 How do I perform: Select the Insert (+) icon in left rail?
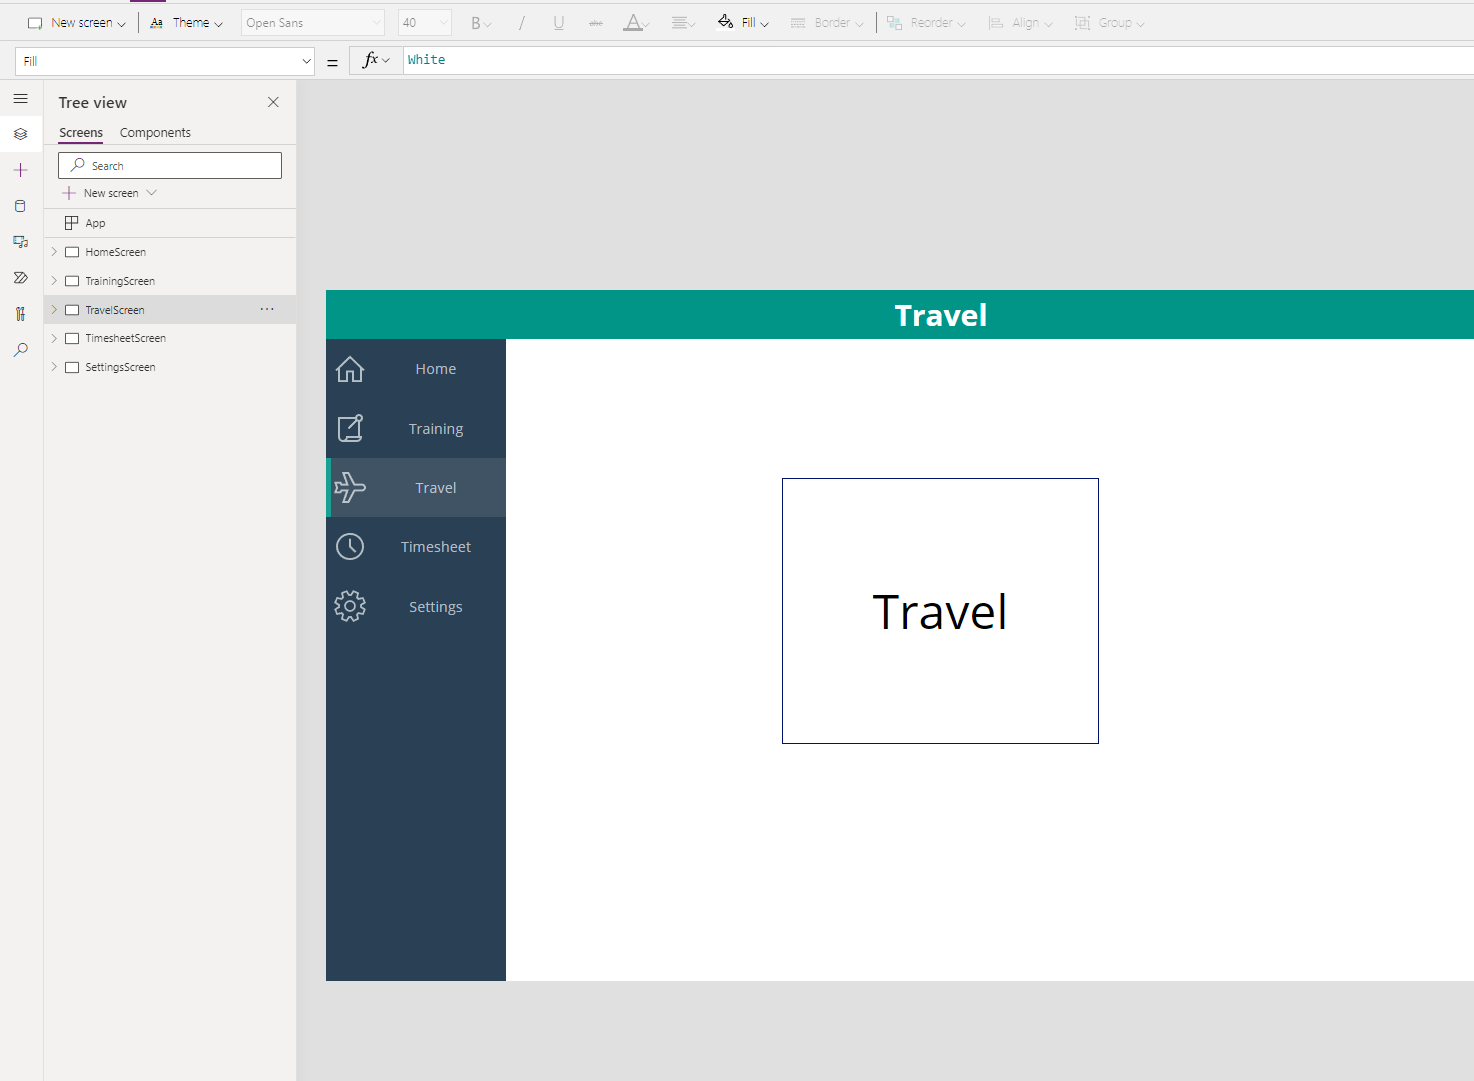click(x=21, y=169)
